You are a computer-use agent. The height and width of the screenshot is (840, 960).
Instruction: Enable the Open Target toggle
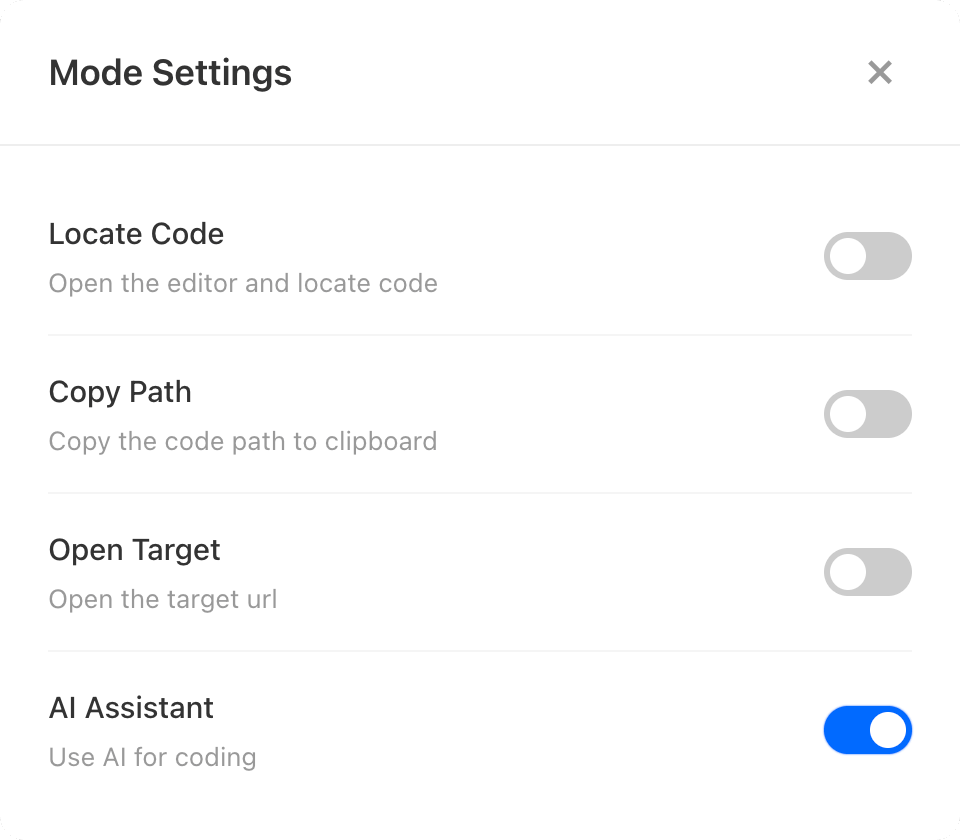[867, 572]
